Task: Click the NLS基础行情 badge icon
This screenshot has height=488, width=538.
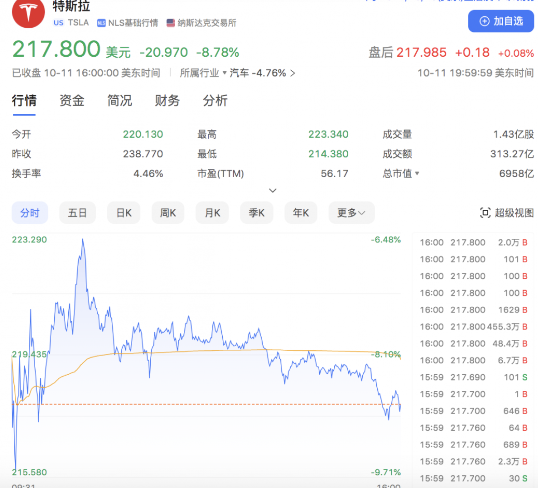Action: 101,23
